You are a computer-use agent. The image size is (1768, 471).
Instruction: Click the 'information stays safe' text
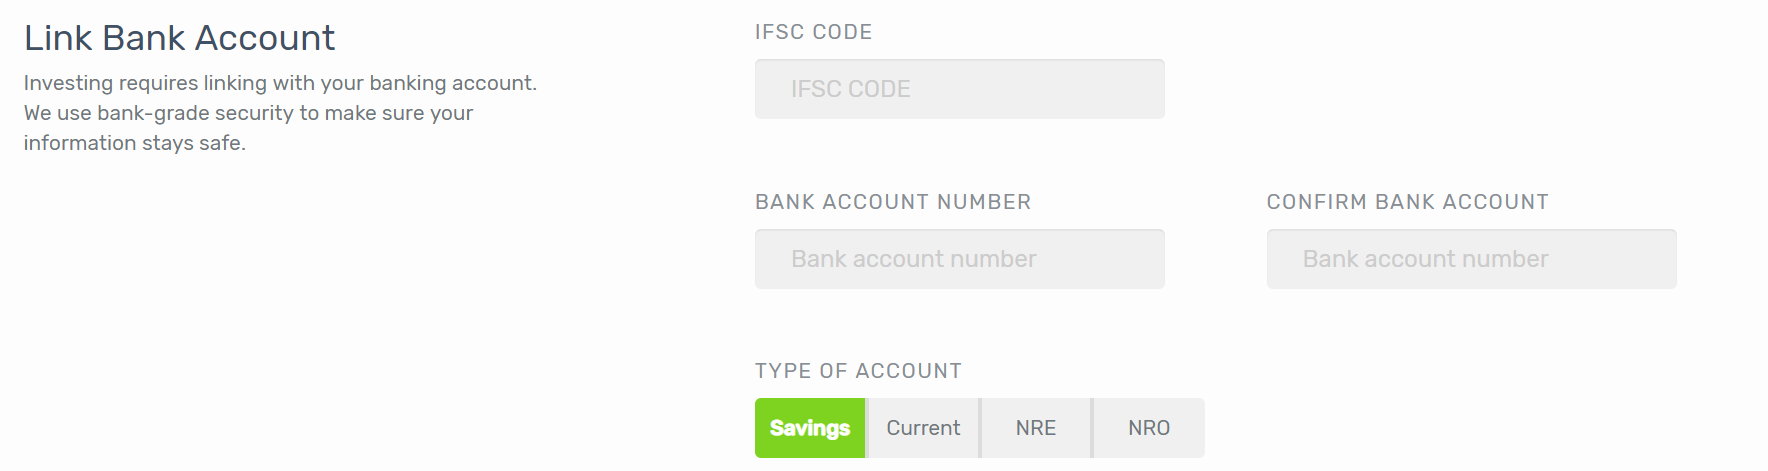point(135,143)
